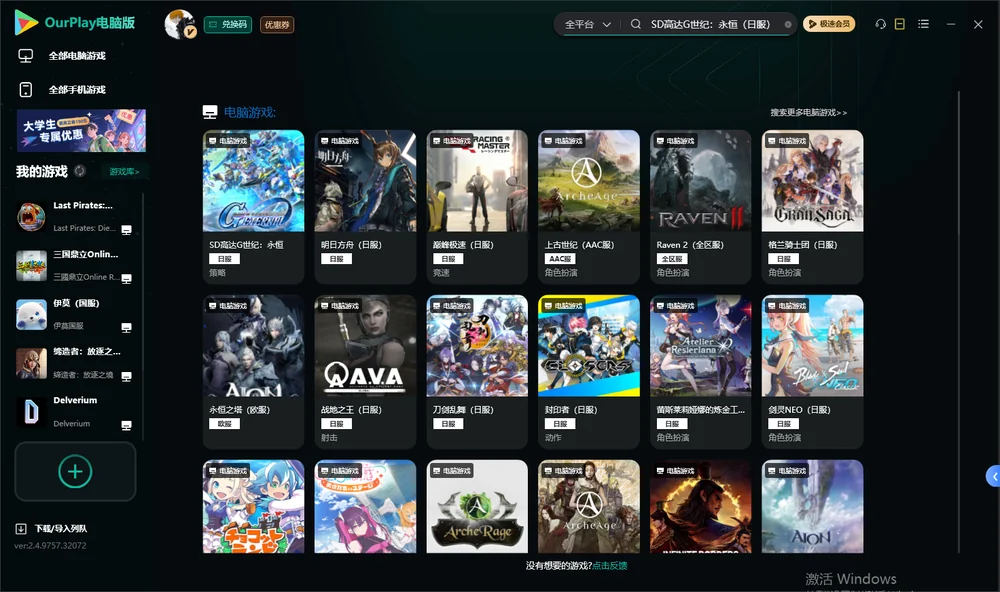Screen dimensions: 1000x592
Task: Click 全区服 tag under Raven 2
Action: pyautogui.click(x=672, y=259)
